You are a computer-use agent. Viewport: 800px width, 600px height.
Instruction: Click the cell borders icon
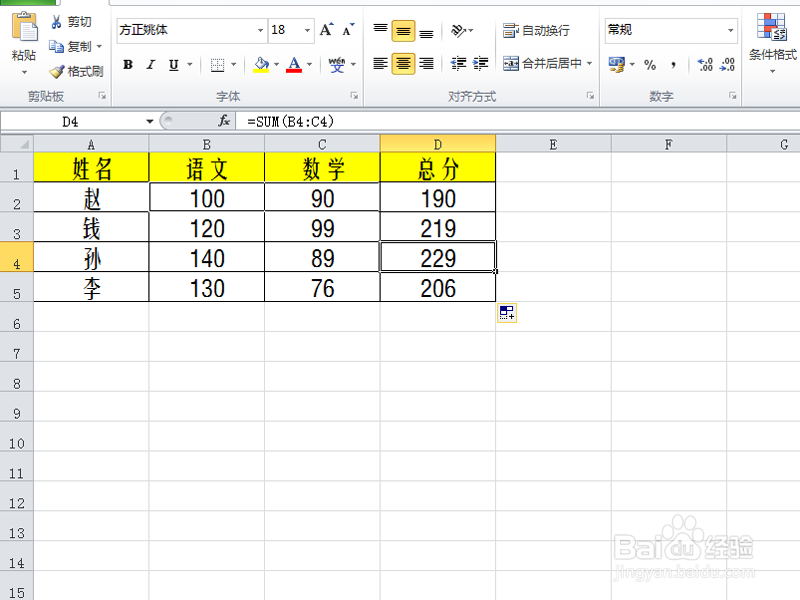click(x=217, y=65)
